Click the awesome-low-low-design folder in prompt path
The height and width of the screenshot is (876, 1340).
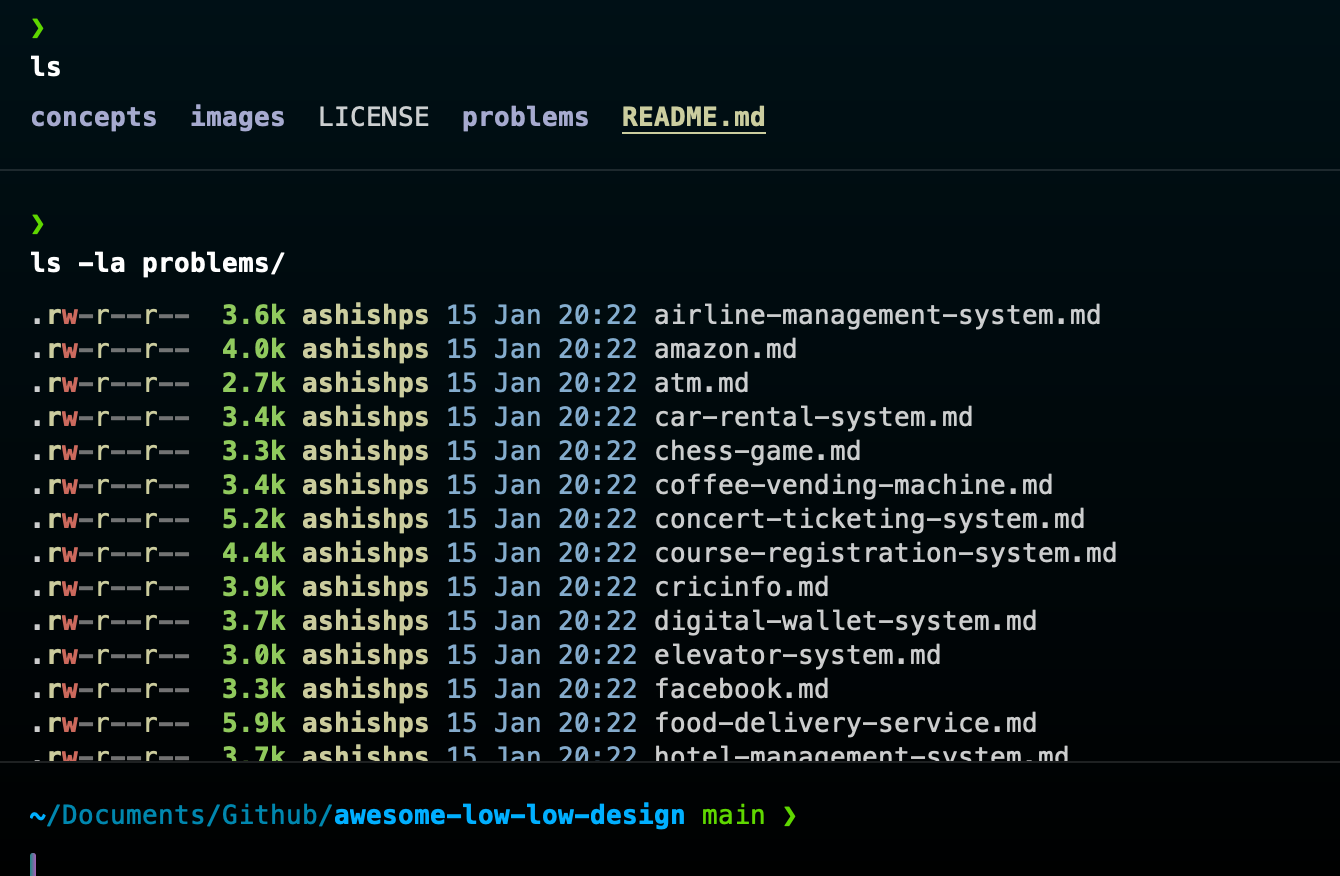coord(509,816)
